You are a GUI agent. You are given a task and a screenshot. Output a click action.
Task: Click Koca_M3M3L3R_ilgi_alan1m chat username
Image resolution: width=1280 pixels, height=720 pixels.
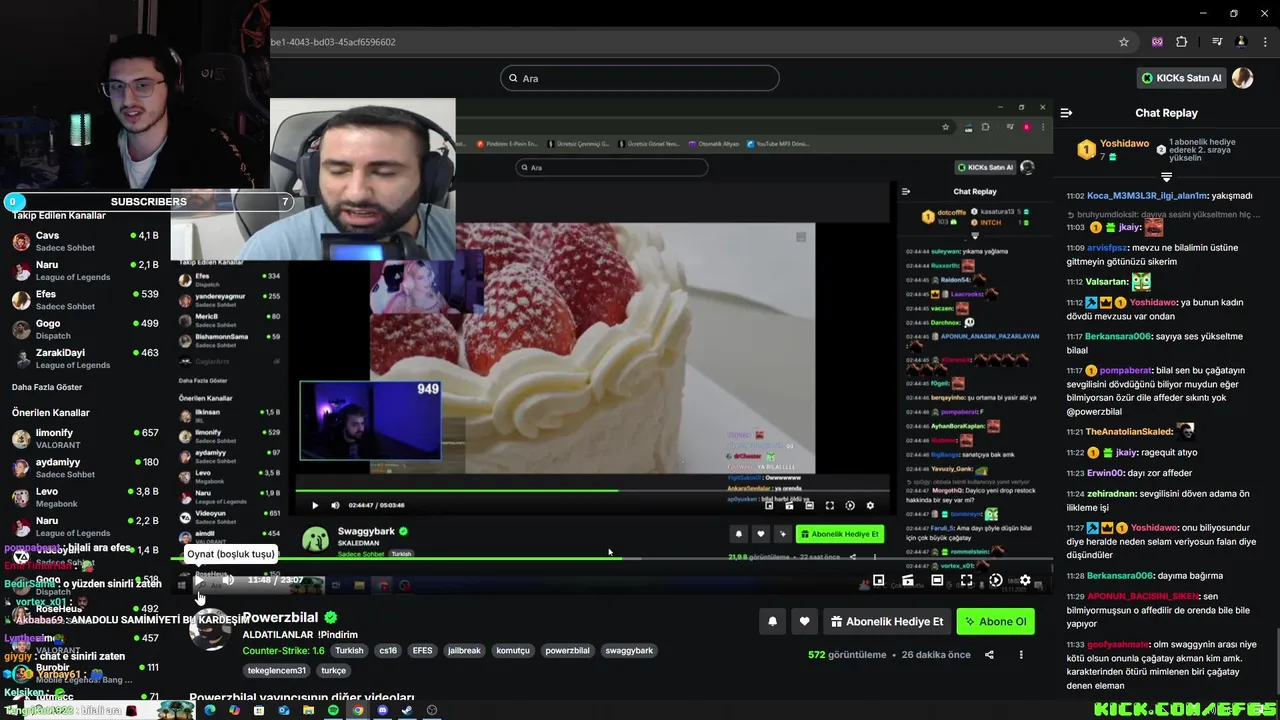pyautogui.click(x=1147, y=196)
